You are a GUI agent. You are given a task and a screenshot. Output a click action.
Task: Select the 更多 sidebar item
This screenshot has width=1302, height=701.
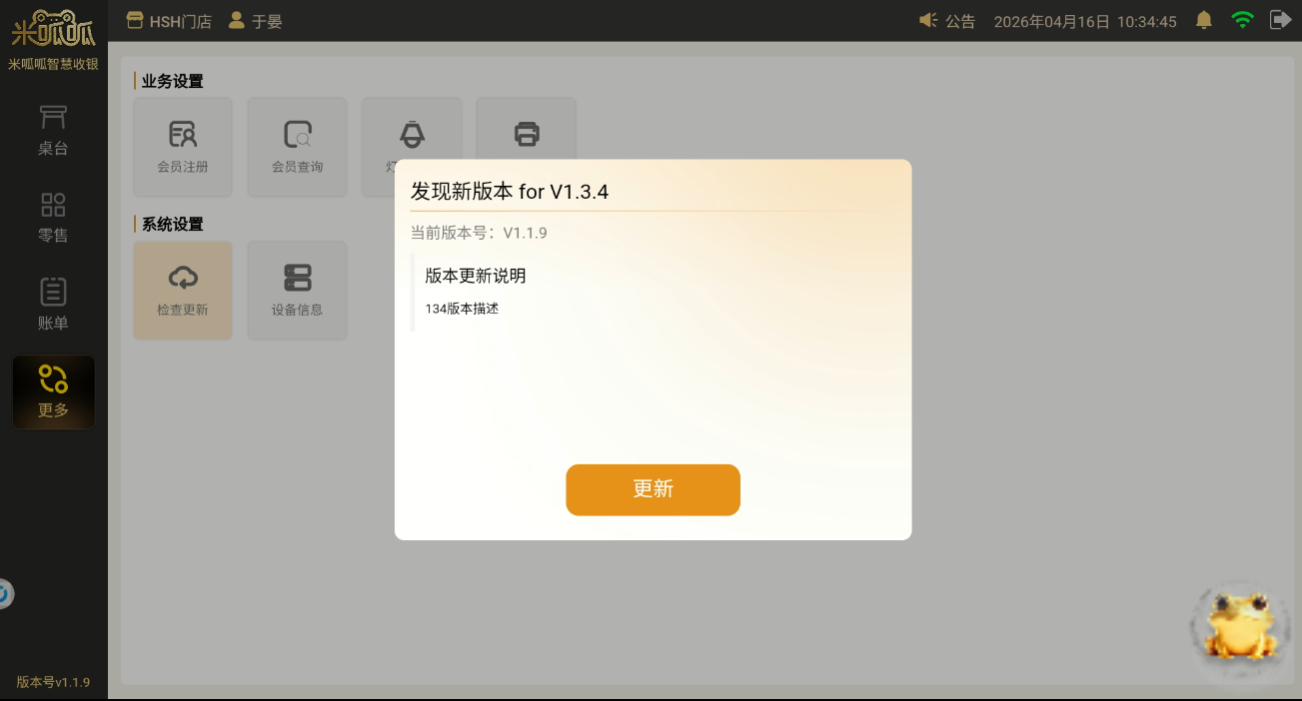[x=53, y=392]
